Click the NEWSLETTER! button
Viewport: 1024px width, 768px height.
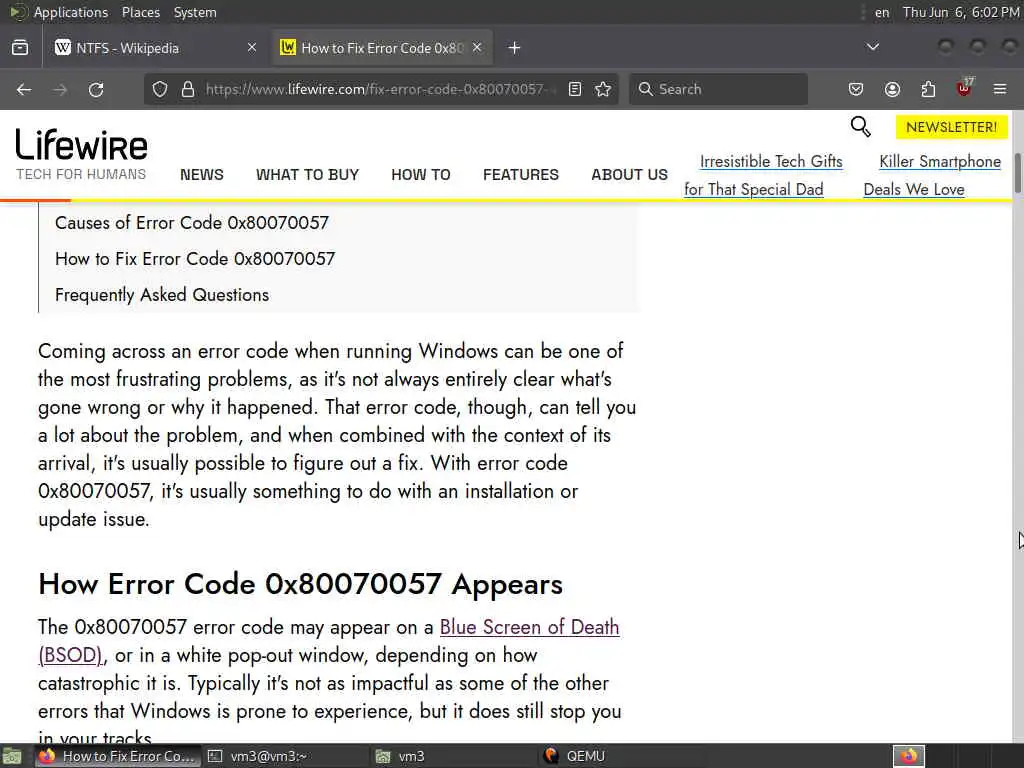[952, 127]
